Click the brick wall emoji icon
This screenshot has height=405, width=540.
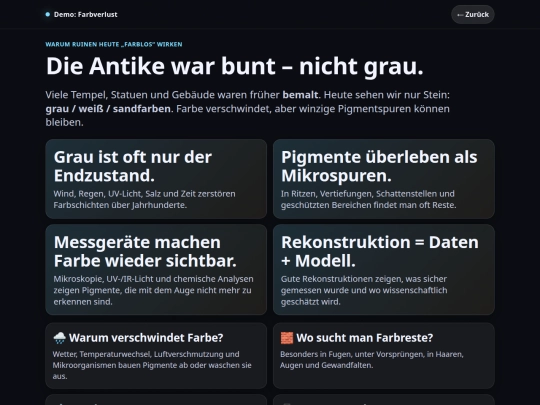tap(287, 338)
